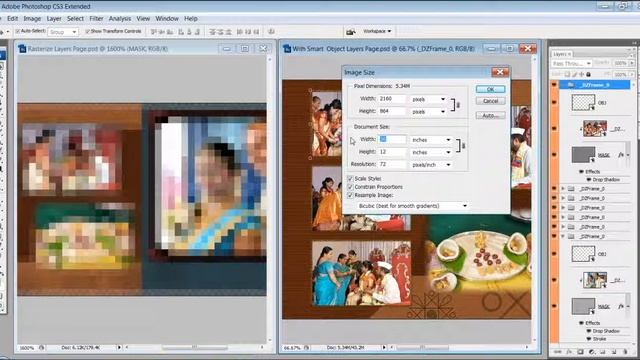Click the Auto... button
640x360 pixels.
[x=490, y=116]
